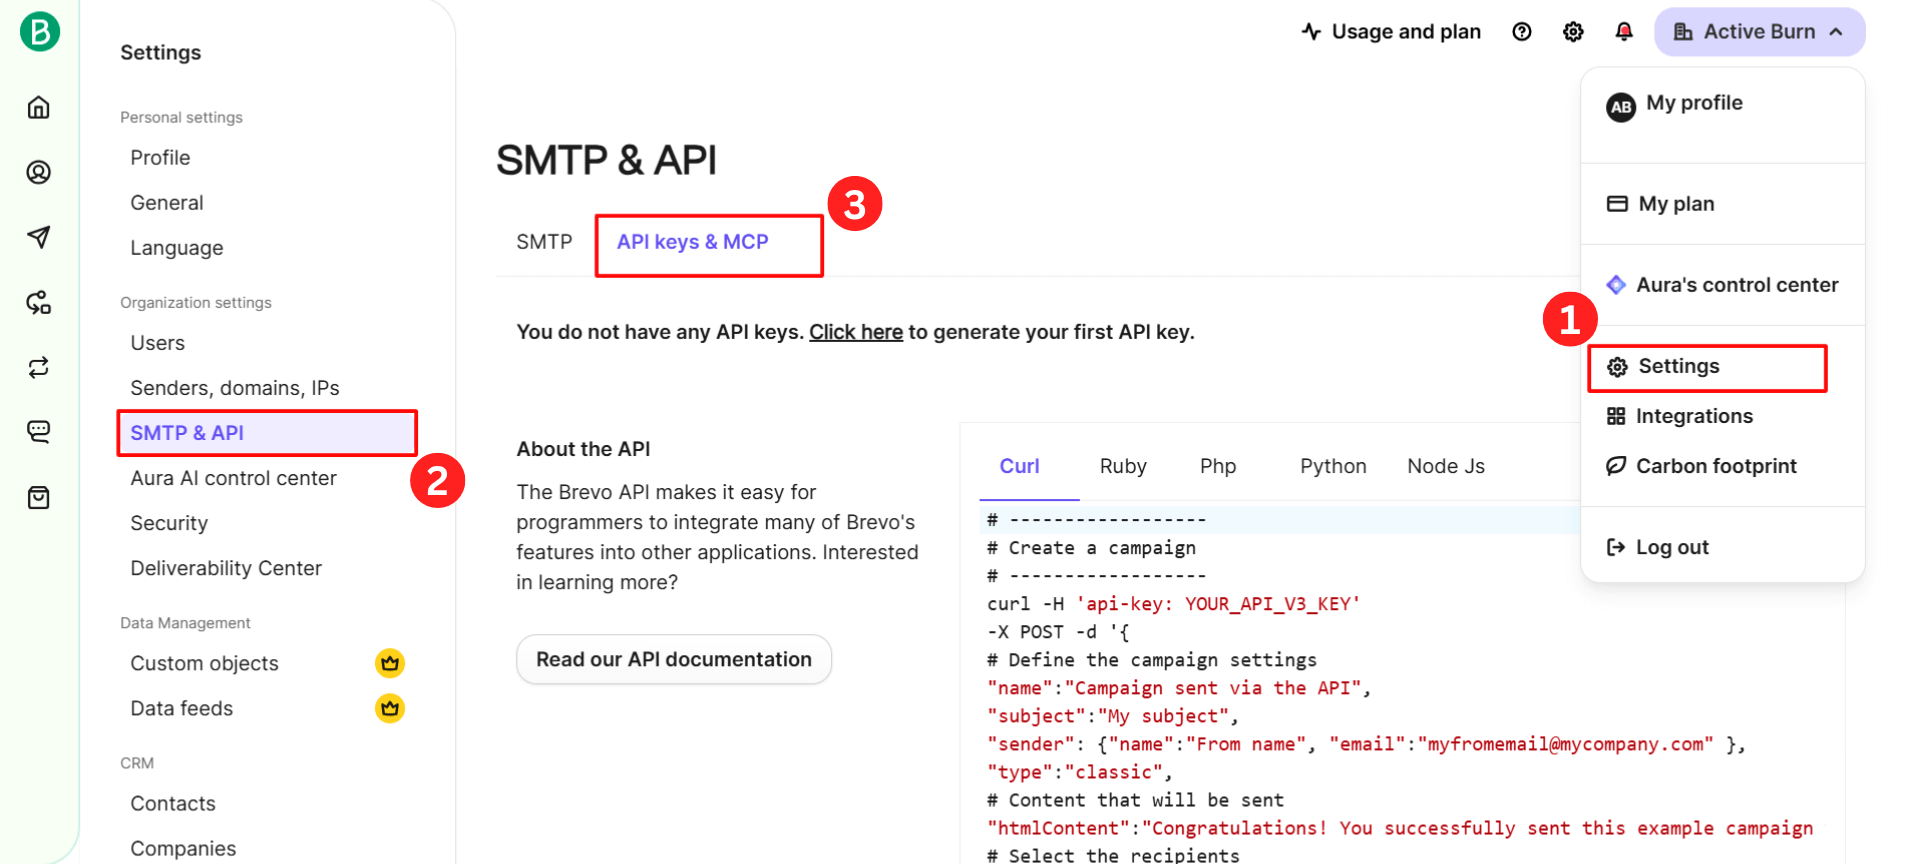This screenshot has height=864, width=1905.
Task: Switch to the Python code tab
Action: 1333,466
